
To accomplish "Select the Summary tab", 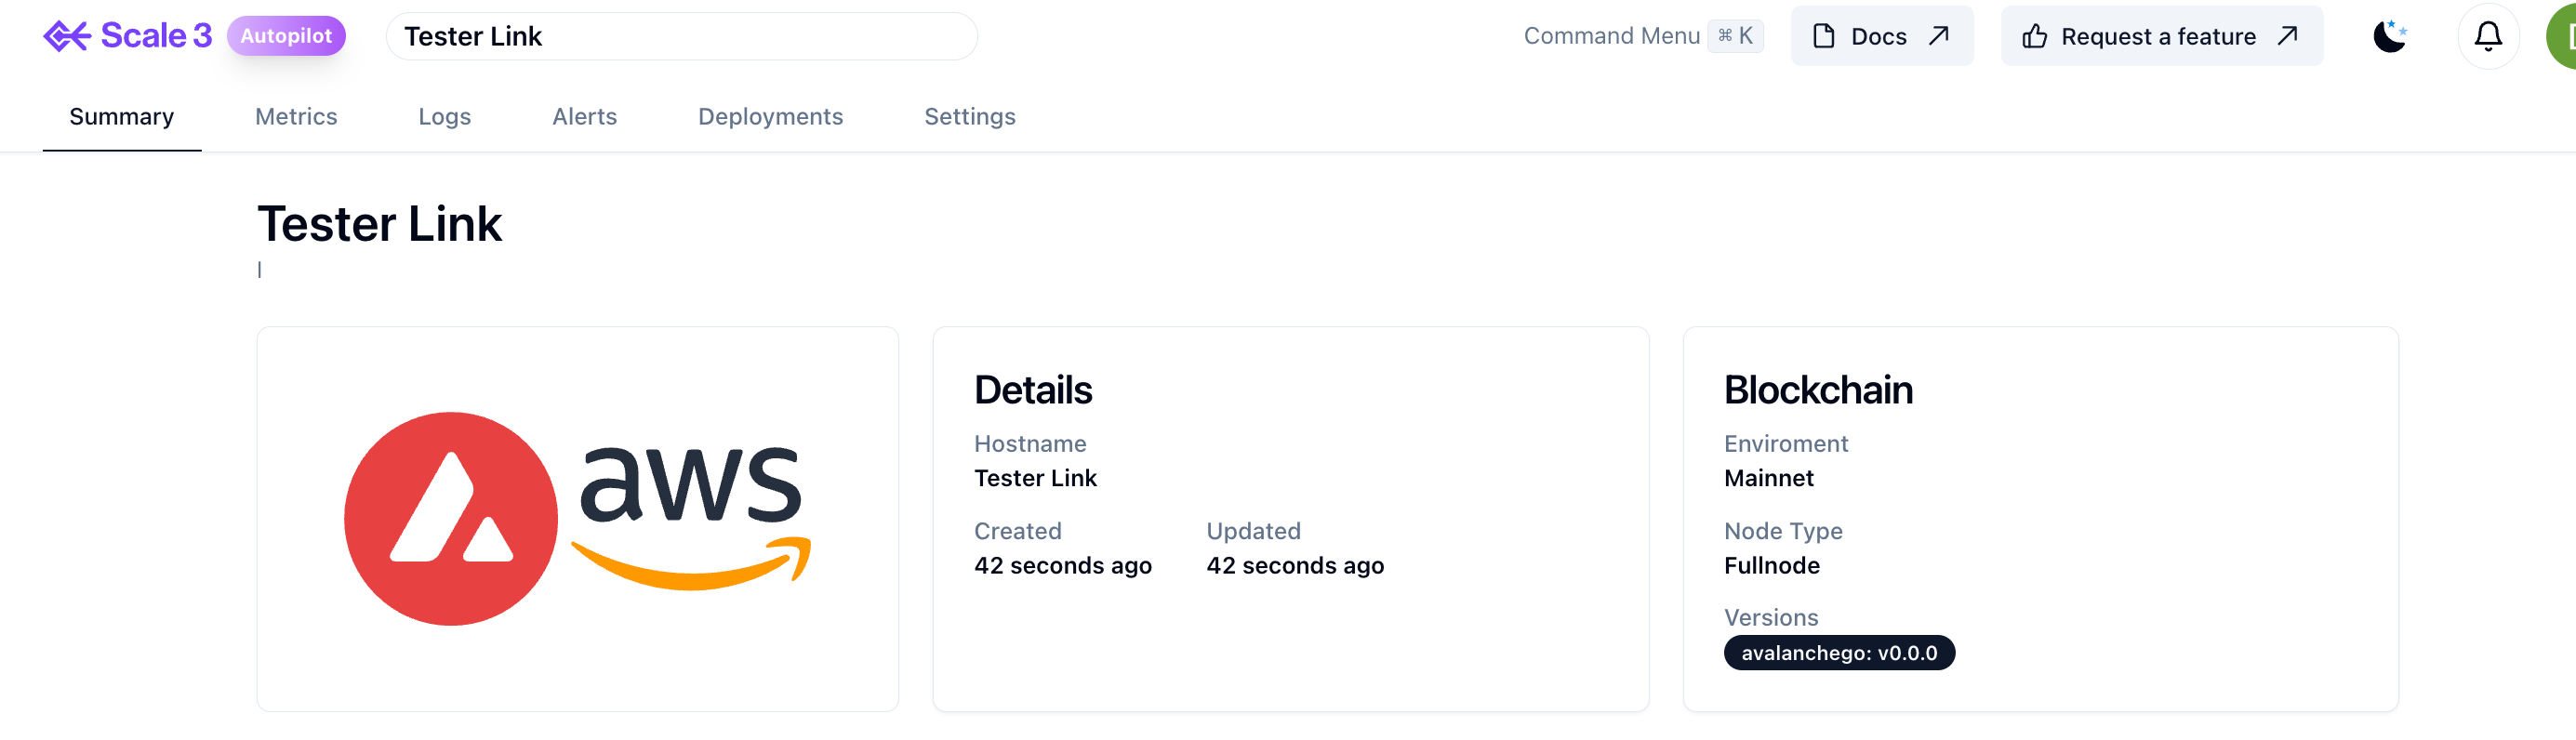I will coord(121,116).
